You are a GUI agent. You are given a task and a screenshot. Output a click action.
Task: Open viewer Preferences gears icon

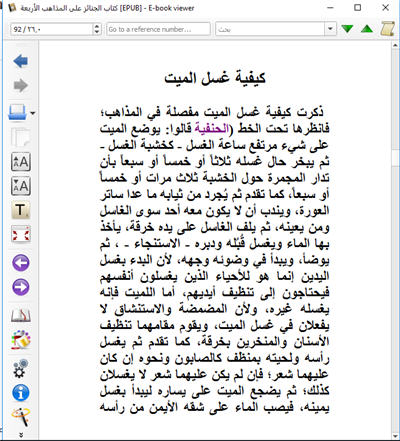point(21,368)
